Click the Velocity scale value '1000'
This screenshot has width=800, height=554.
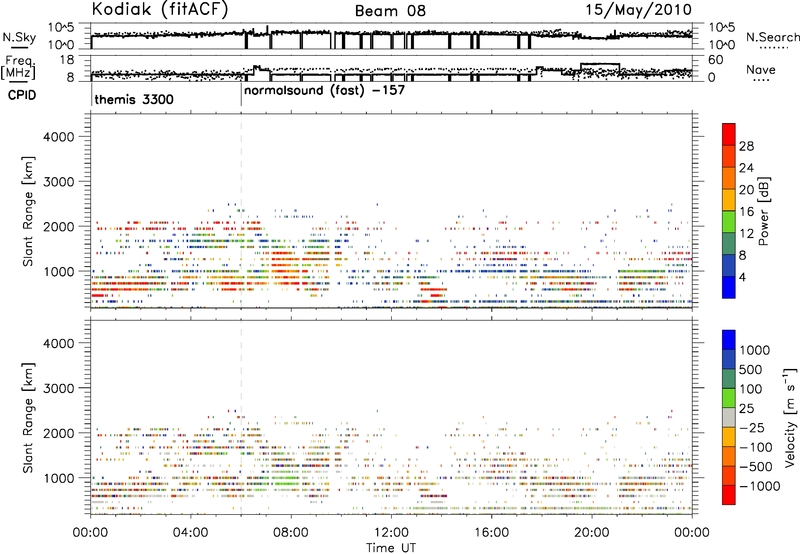[755, 350]
